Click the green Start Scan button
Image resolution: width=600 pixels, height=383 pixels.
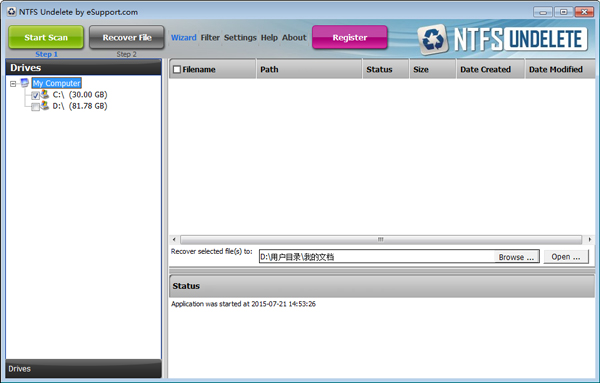(46, 37)
